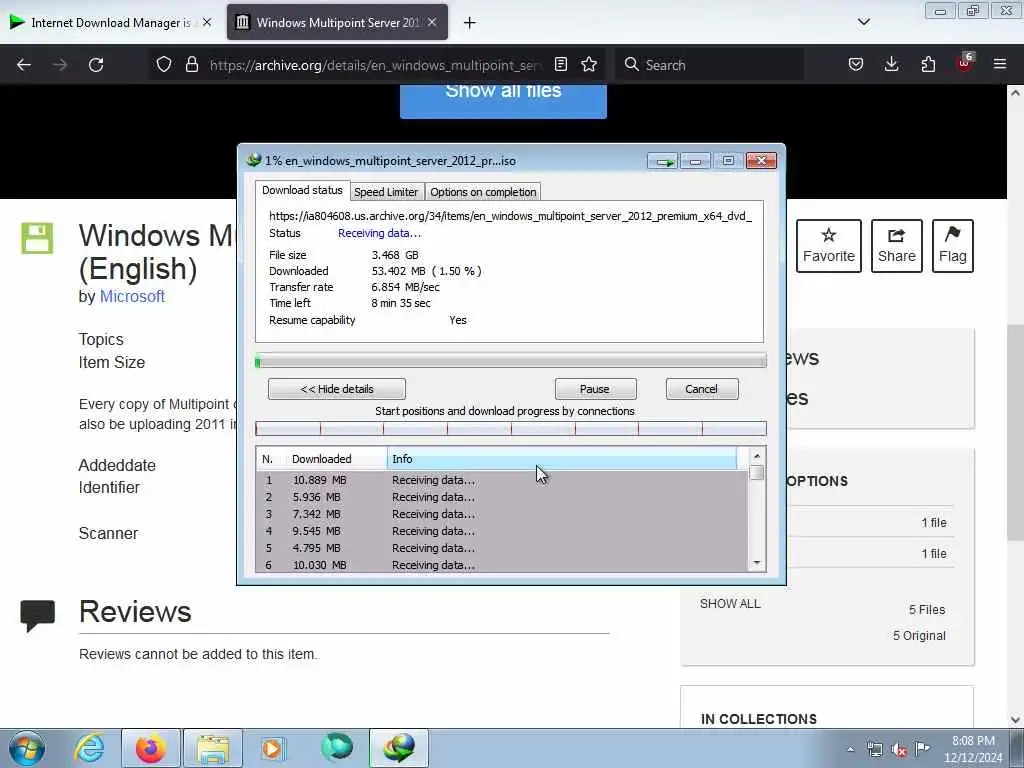Open the Speed Limiter tab
The height and width of the screenshot is (768, 1024).
tap(386, 192)
